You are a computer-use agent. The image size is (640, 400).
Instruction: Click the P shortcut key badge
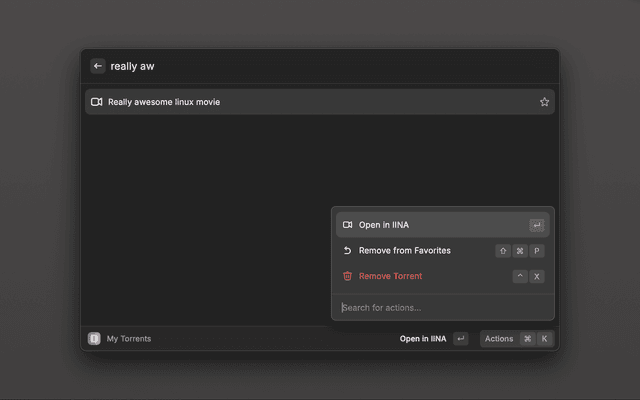[x=537, y=250]
